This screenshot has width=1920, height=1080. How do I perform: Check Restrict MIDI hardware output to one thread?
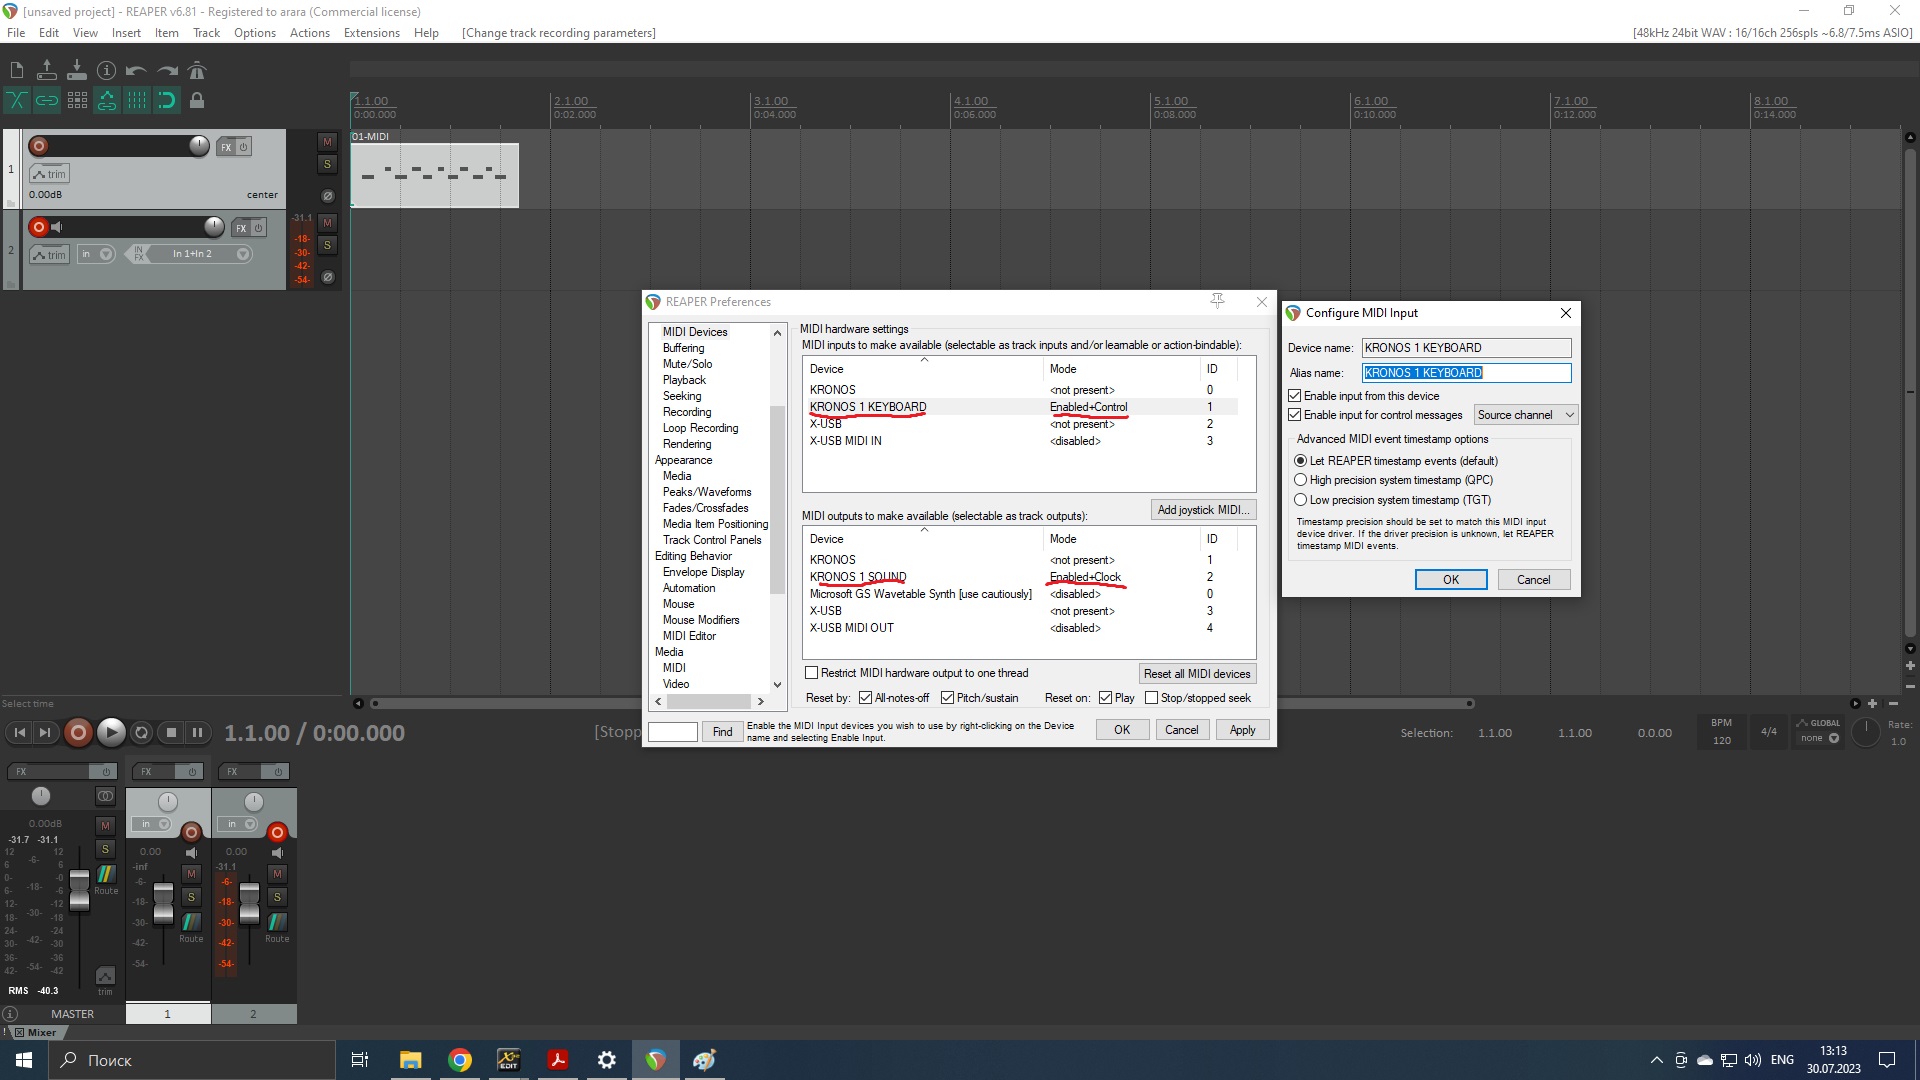812,673
